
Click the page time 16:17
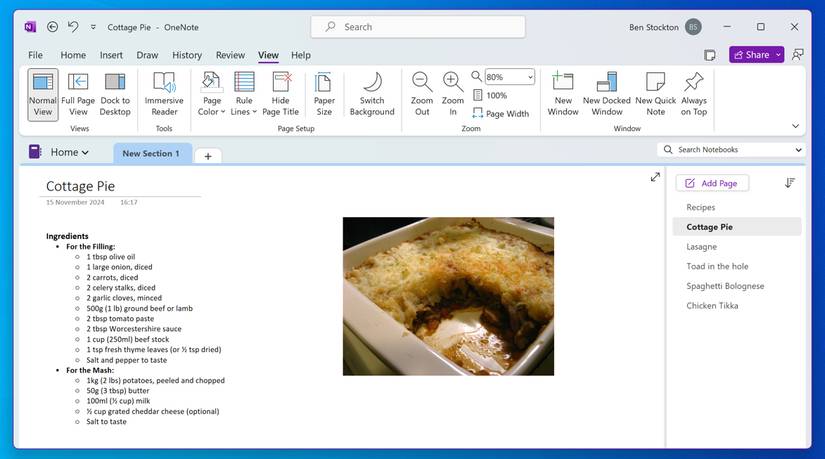pyautogui.click(x=128, y=202)
